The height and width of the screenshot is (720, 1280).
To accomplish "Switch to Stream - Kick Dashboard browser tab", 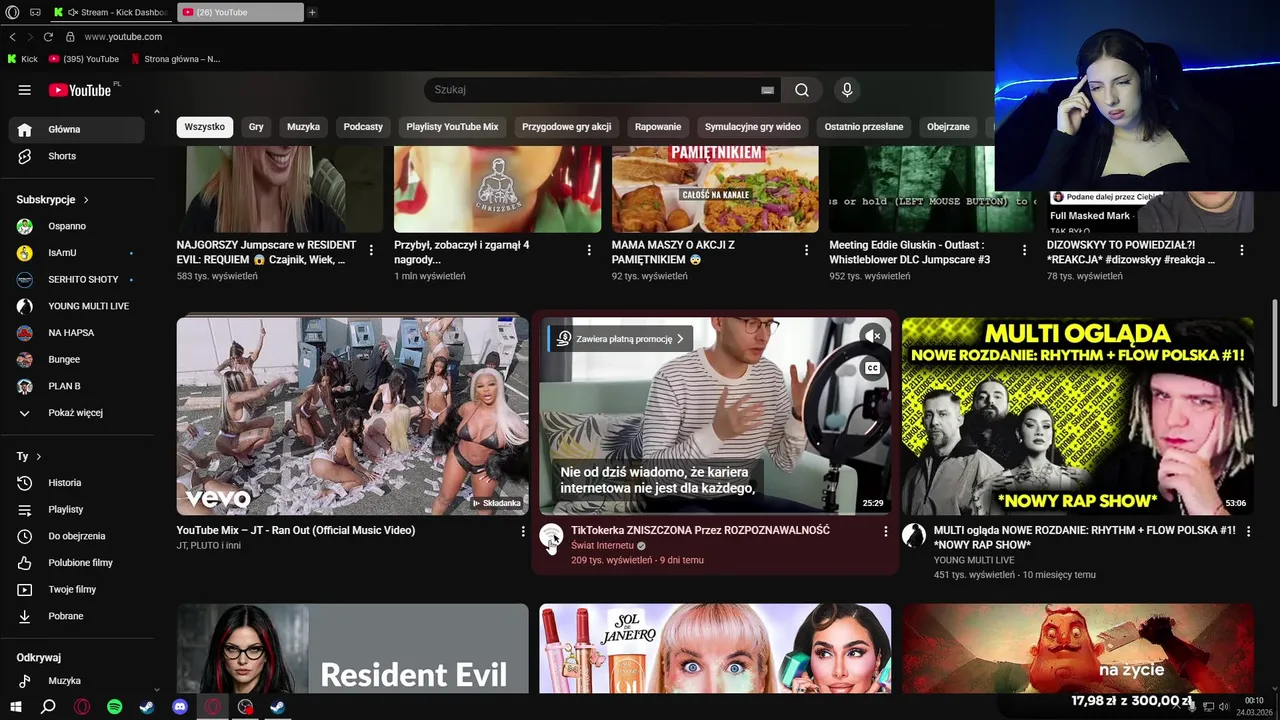I will point(112,12).
